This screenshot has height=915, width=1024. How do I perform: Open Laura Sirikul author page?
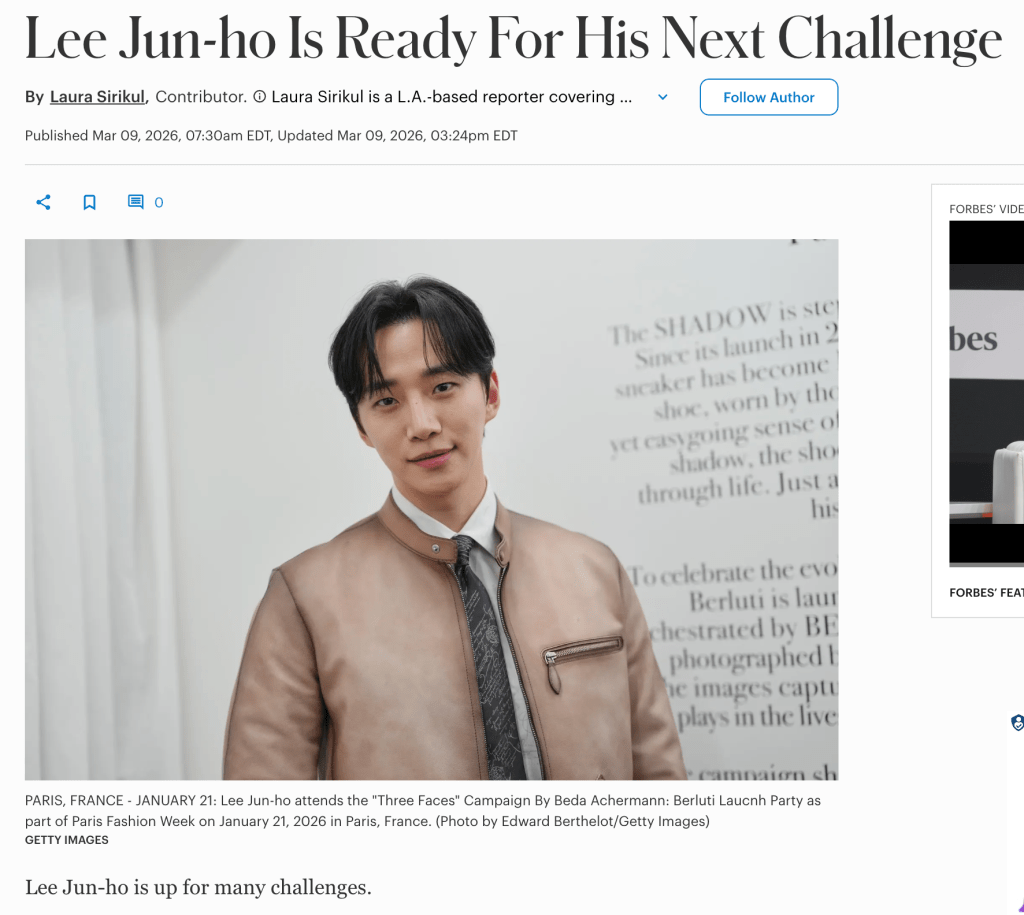coord(97,97)
